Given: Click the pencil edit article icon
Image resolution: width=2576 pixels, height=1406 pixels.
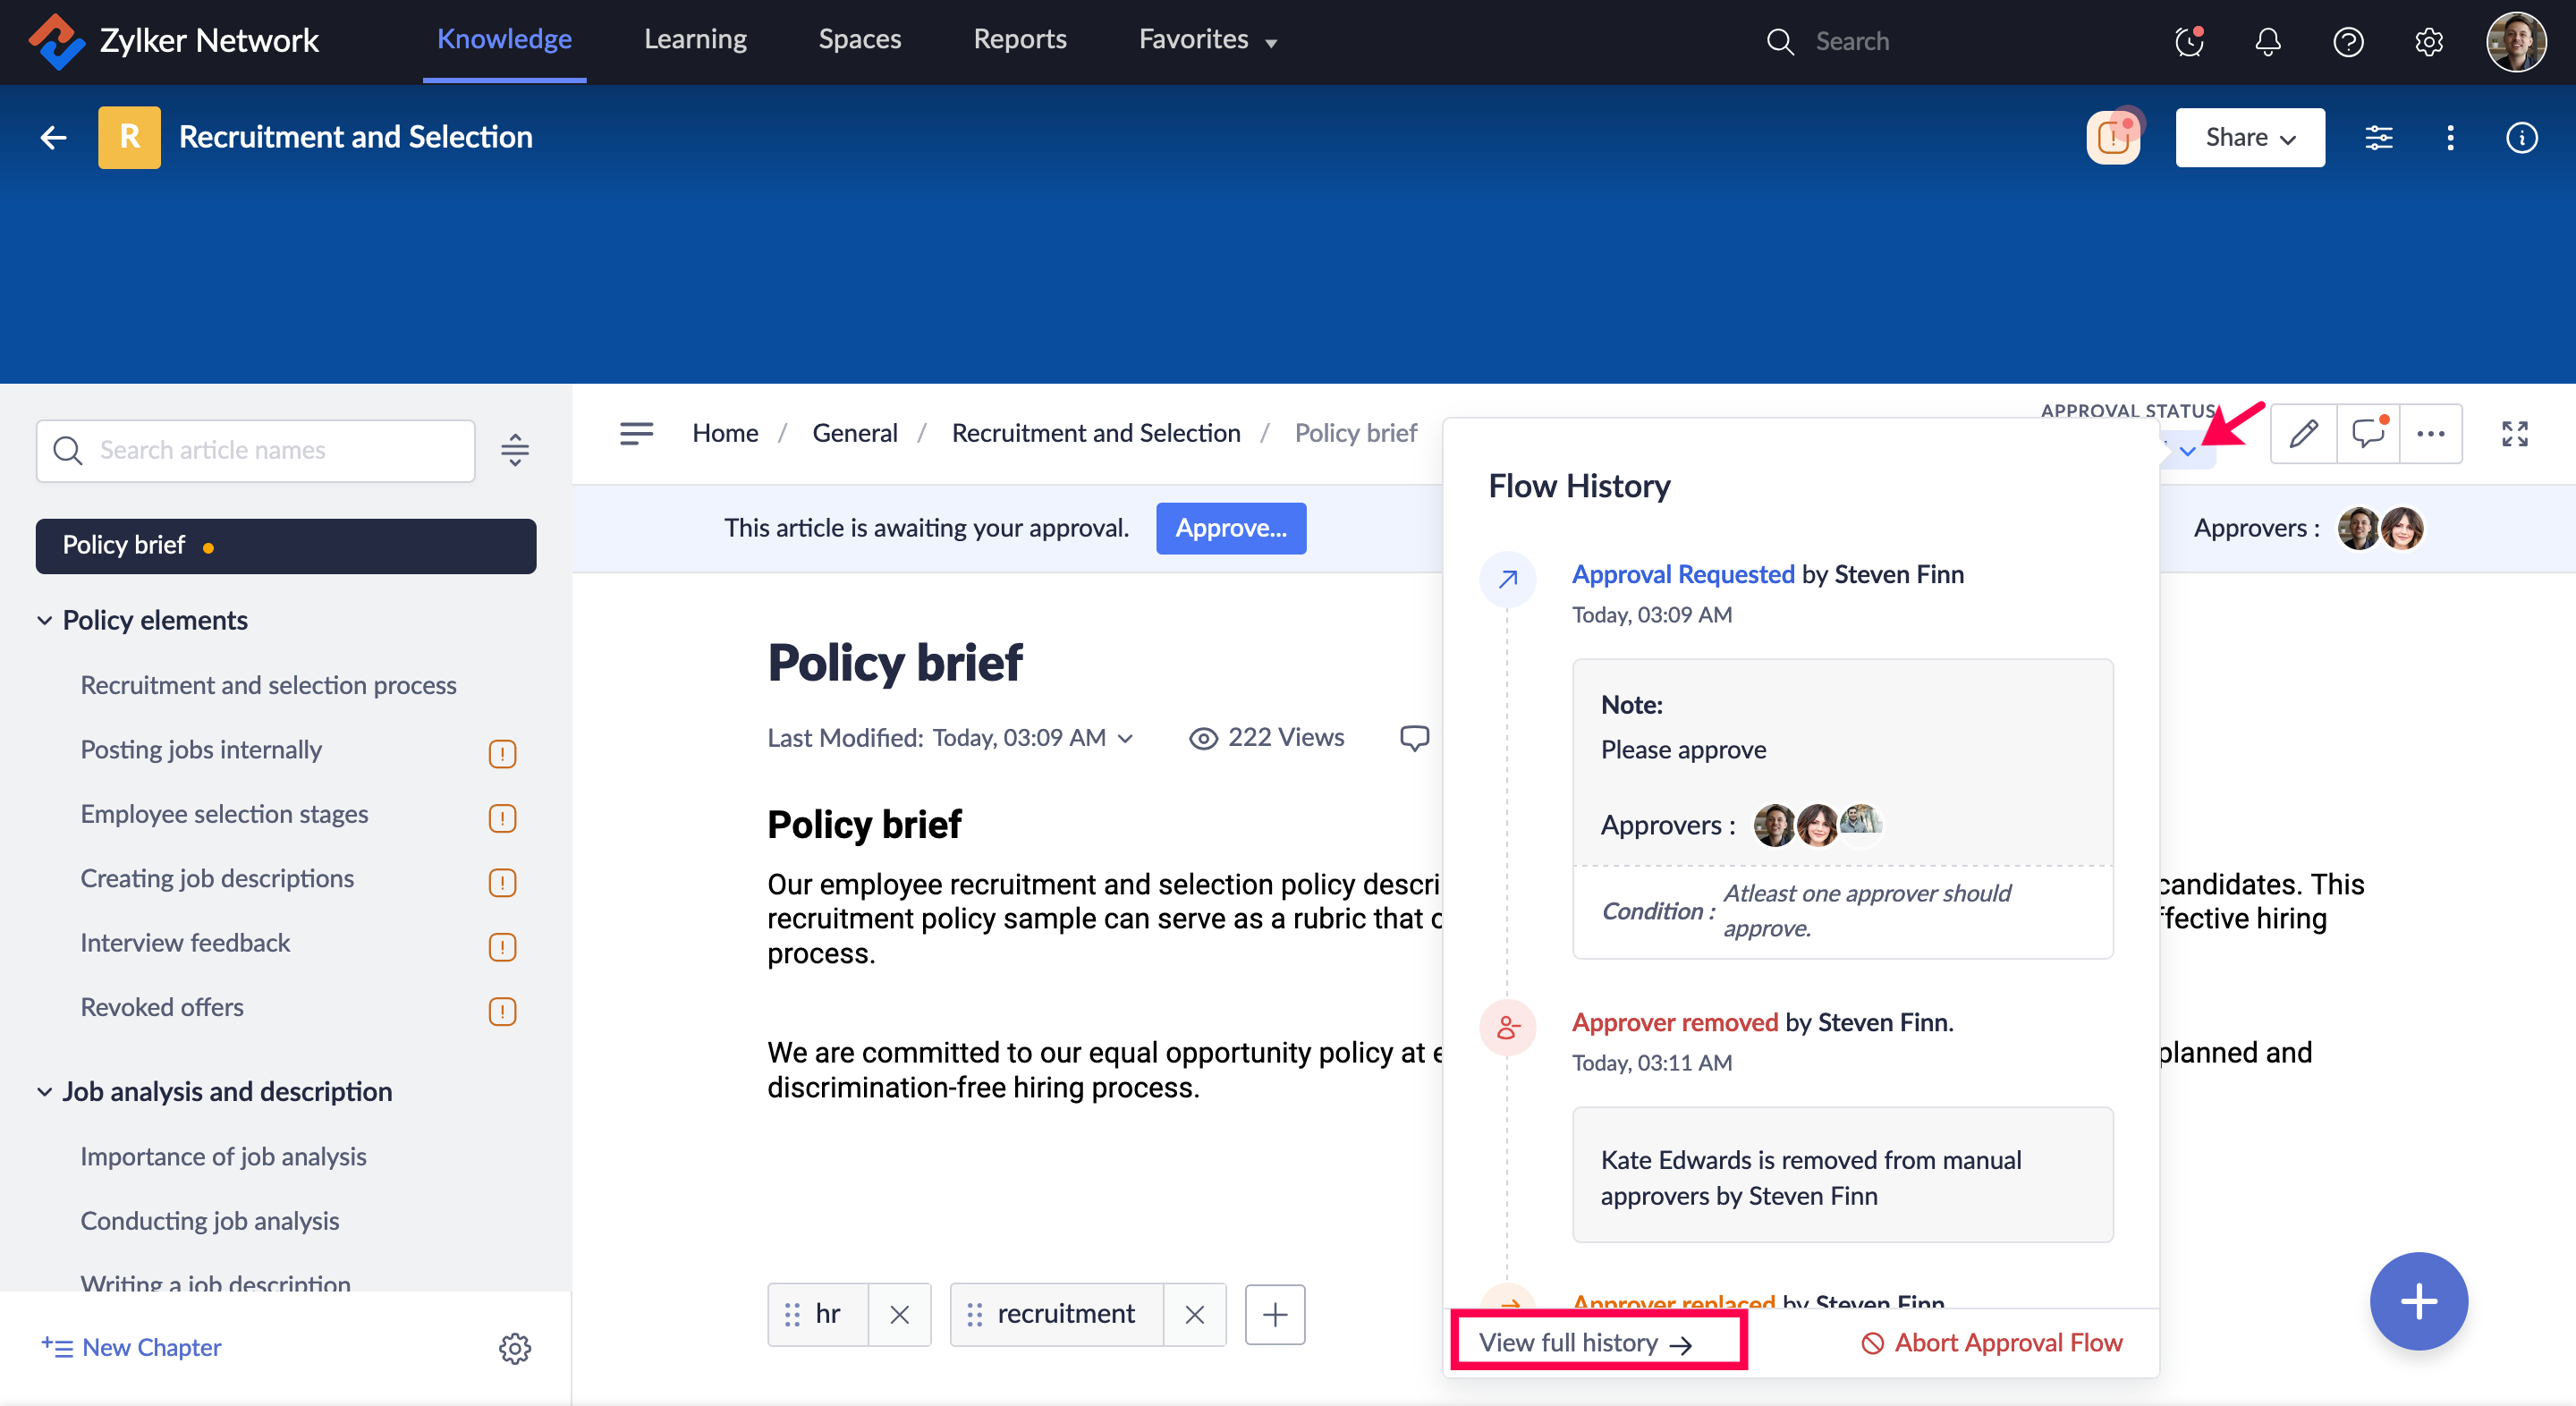Looking at the screenshot, I should click(x=2303, y=433).
